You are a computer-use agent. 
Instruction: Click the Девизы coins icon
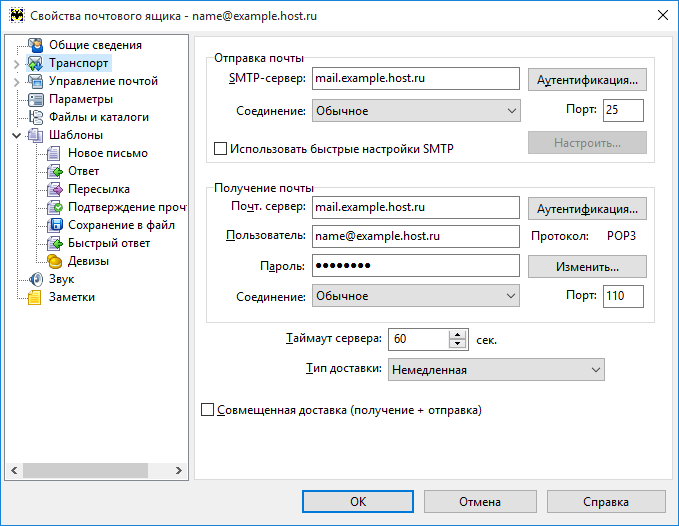(55, 261)
